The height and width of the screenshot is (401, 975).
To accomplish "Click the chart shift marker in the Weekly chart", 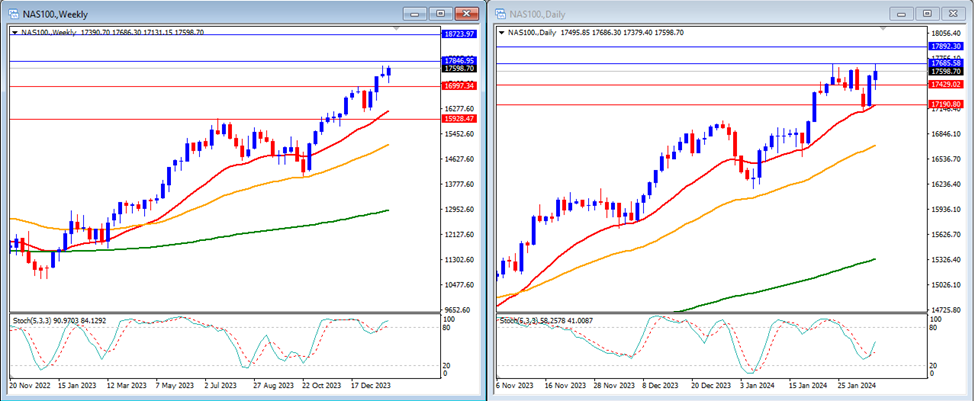I will (397, 29).
